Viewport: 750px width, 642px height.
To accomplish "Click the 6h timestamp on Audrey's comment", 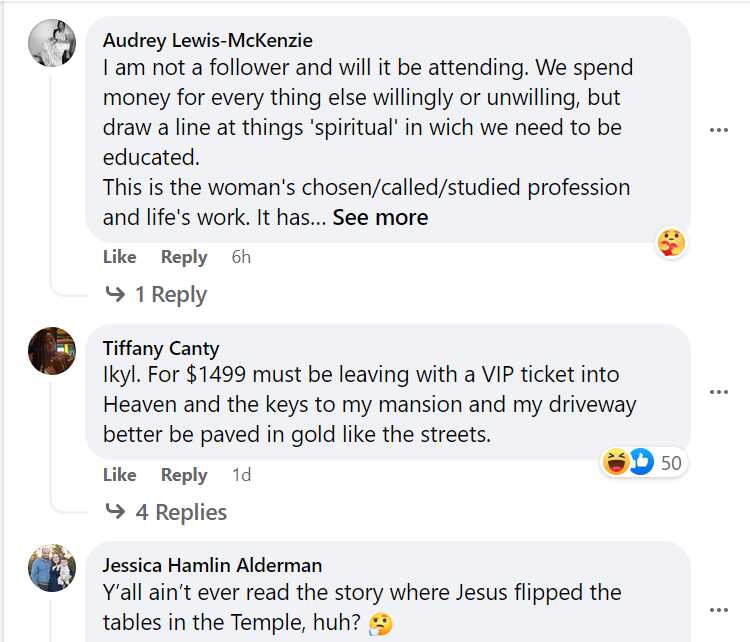I will click(x=241, y=257).
